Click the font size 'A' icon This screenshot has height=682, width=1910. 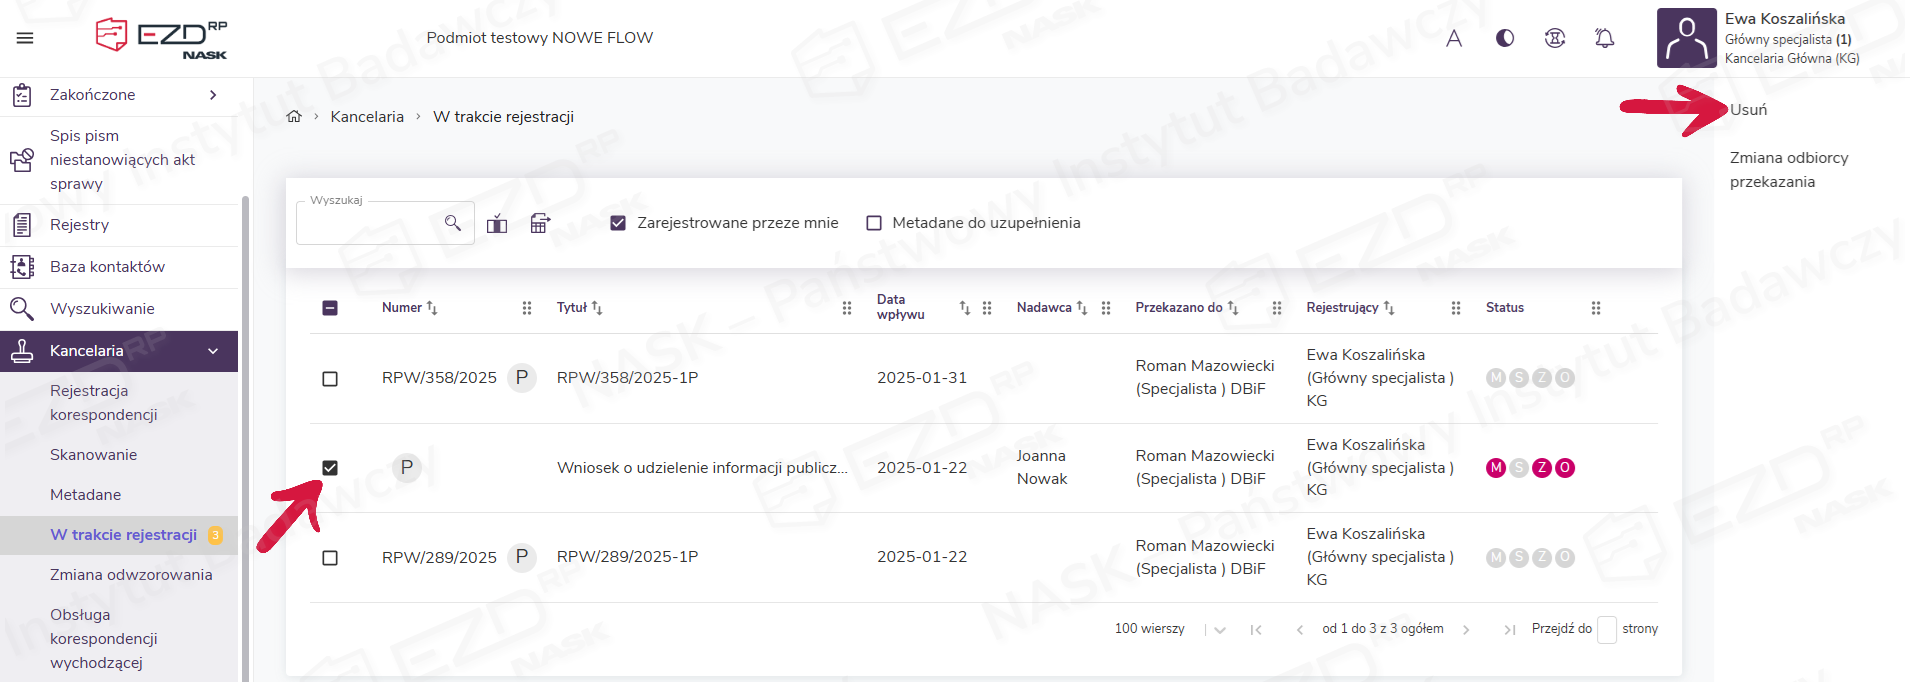[1454, 38]
